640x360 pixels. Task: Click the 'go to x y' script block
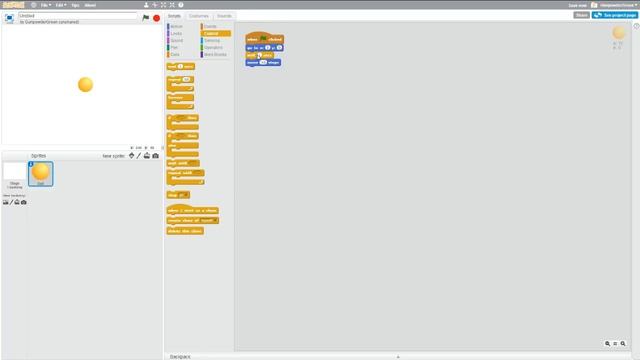point(264,48)
